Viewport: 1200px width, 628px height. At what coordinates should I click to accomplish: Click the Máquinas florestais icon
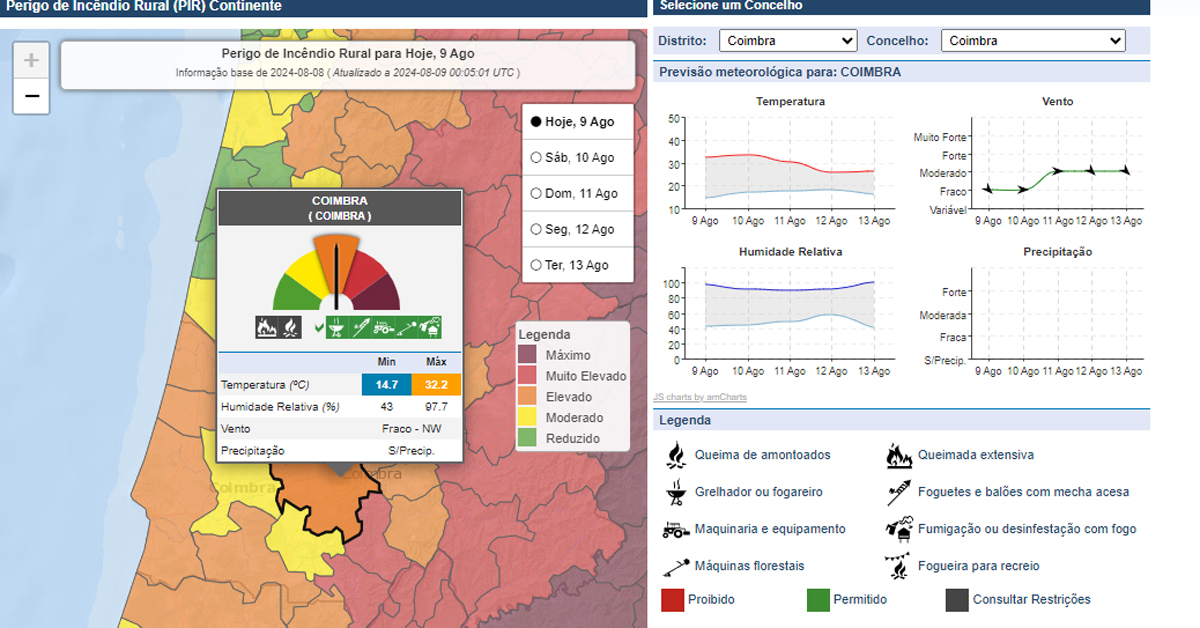(676, 566)
